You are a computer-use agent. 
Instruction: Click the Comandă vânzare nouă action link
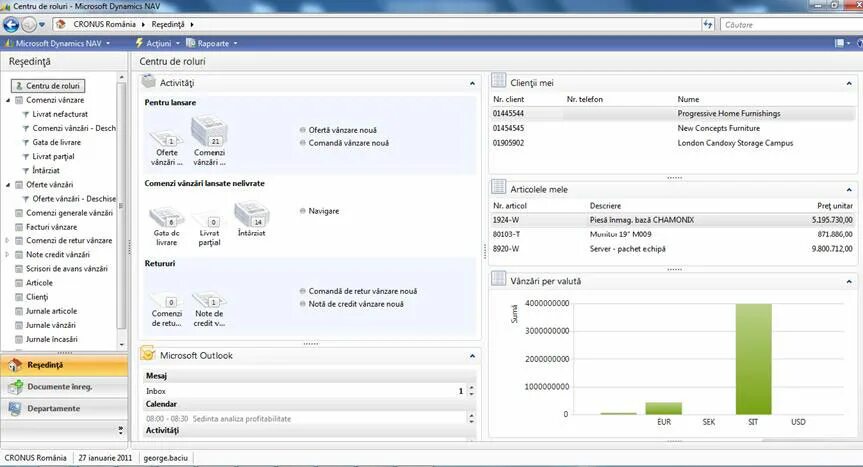click(x=348, y=143)
